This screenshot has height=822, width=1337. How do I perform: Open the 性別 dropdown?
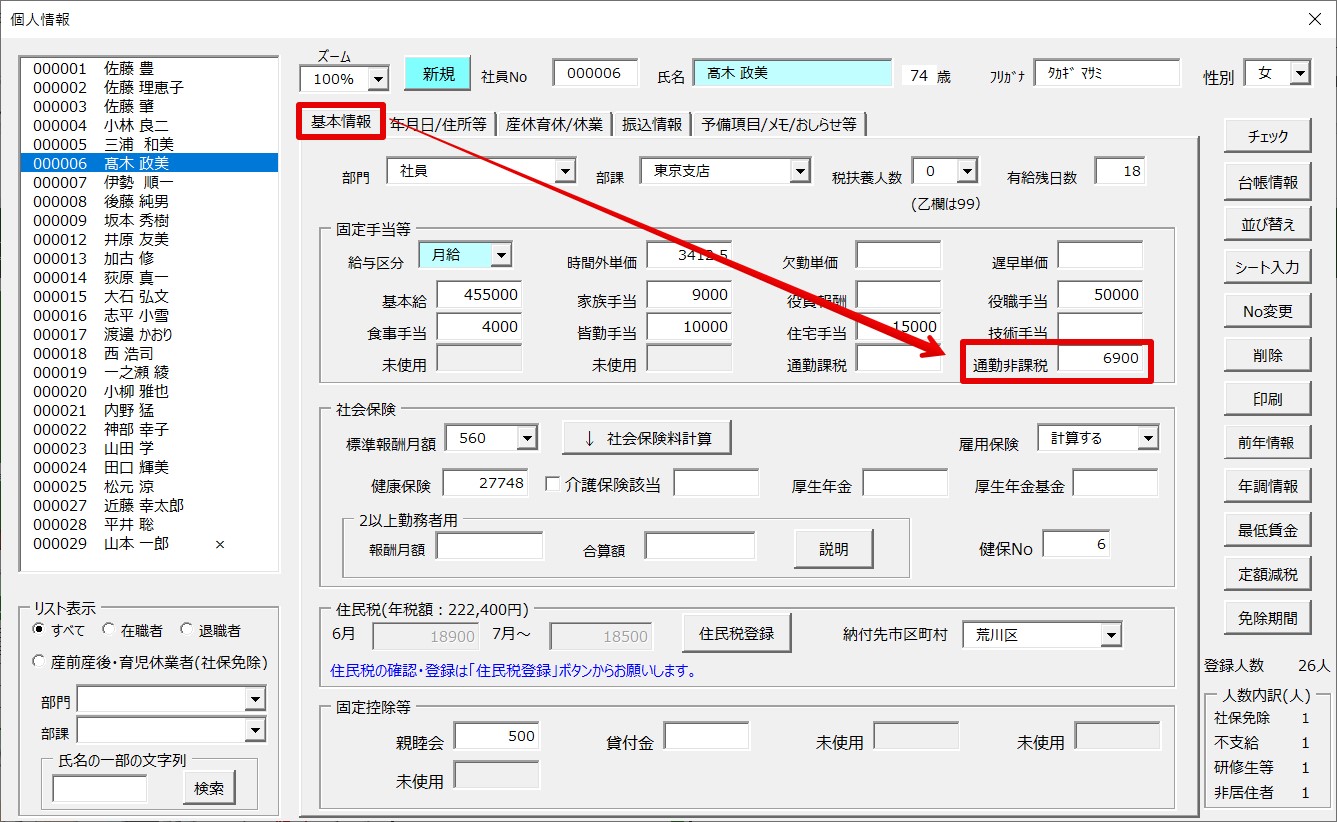pos(1299,74)
